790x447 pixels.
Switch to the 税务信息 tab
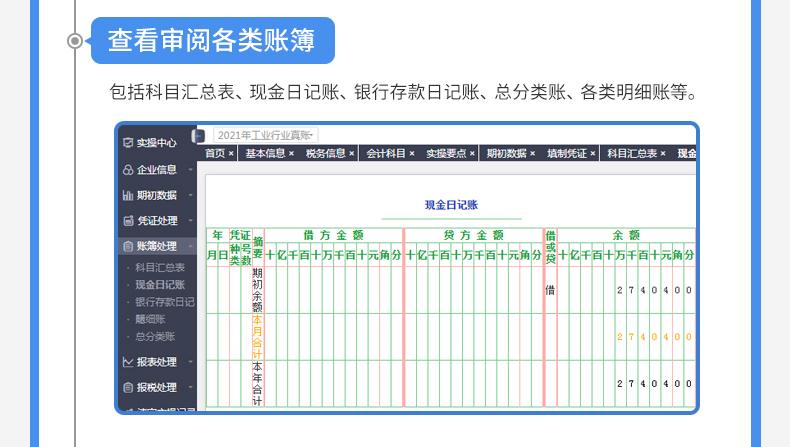click(326, 153)
